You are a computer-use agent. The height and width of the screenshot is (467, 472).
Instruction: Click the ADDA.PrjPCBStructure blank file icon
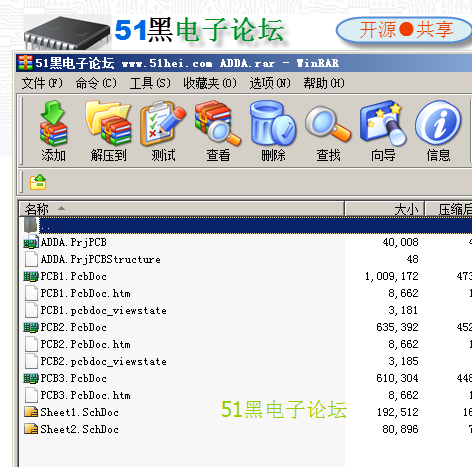pos(31,259)
